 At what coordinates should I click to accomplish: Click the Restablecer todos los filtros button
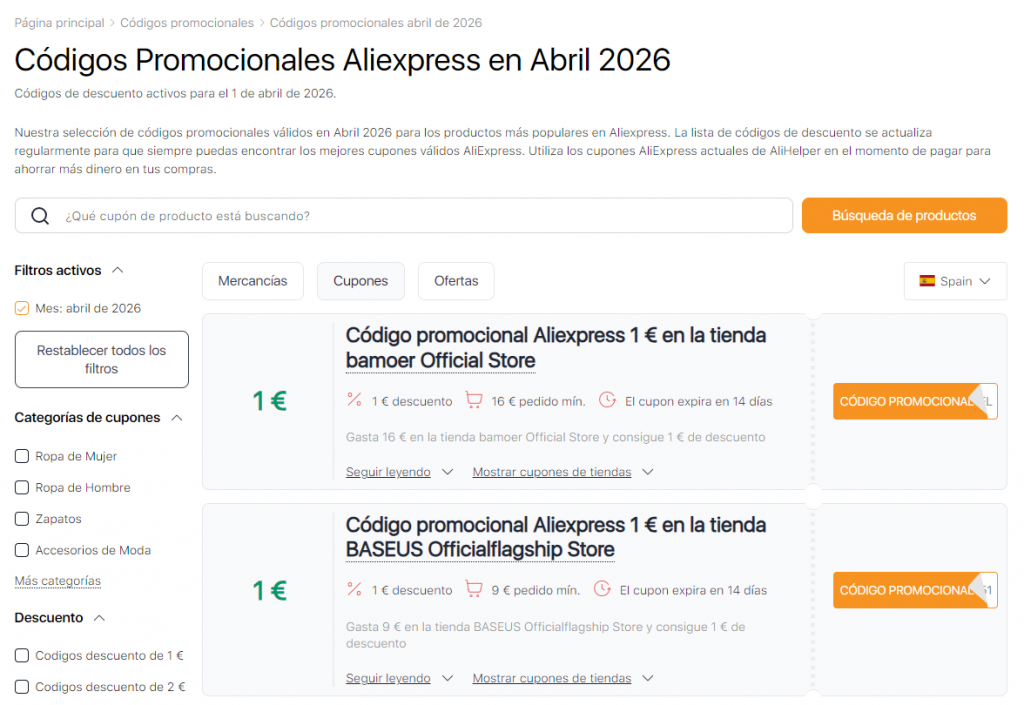tap(101, 358)
